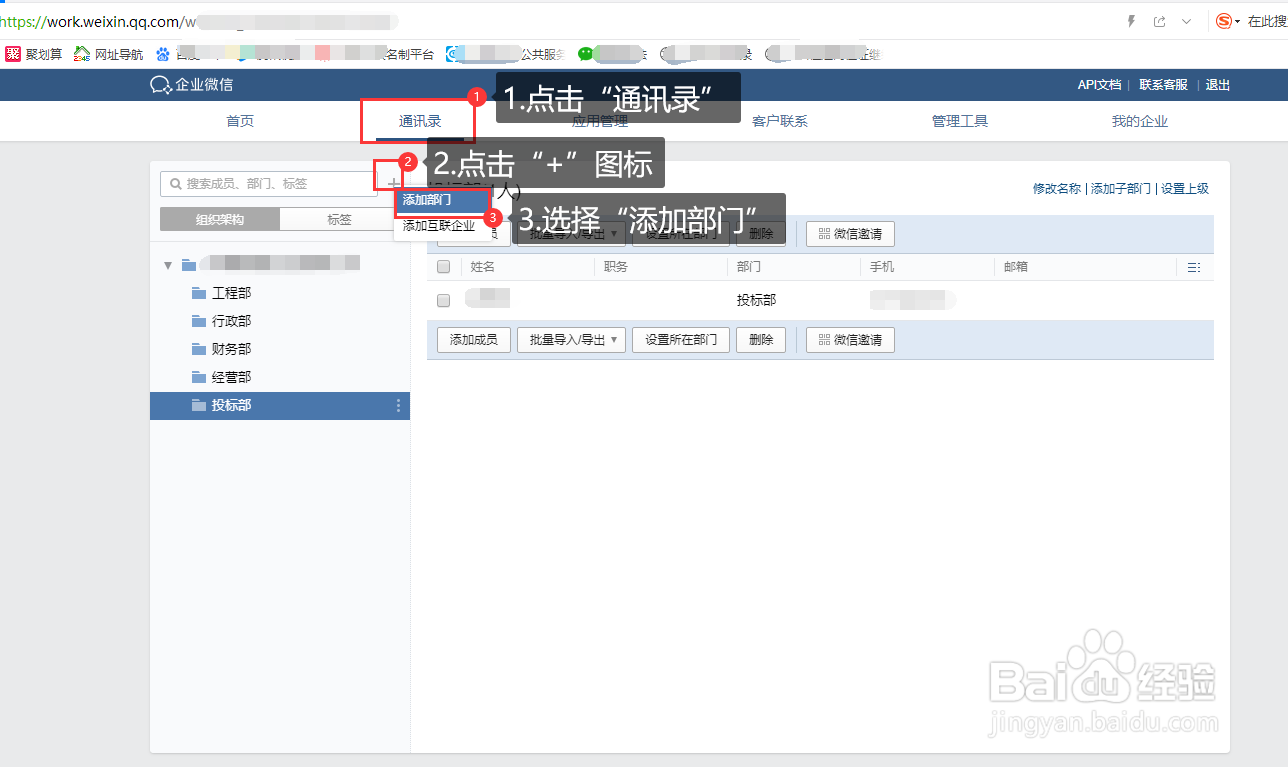Click the magnifier icon in search box

tap(176, 184)
